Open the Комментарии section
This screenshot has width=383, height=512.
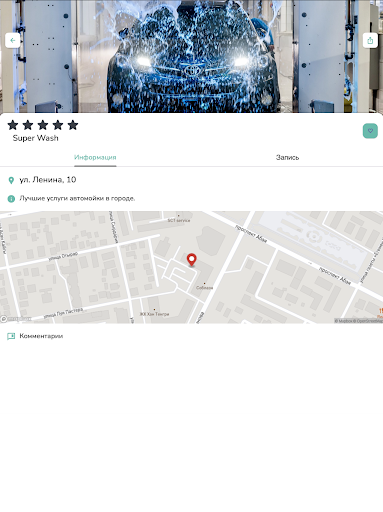41,336
